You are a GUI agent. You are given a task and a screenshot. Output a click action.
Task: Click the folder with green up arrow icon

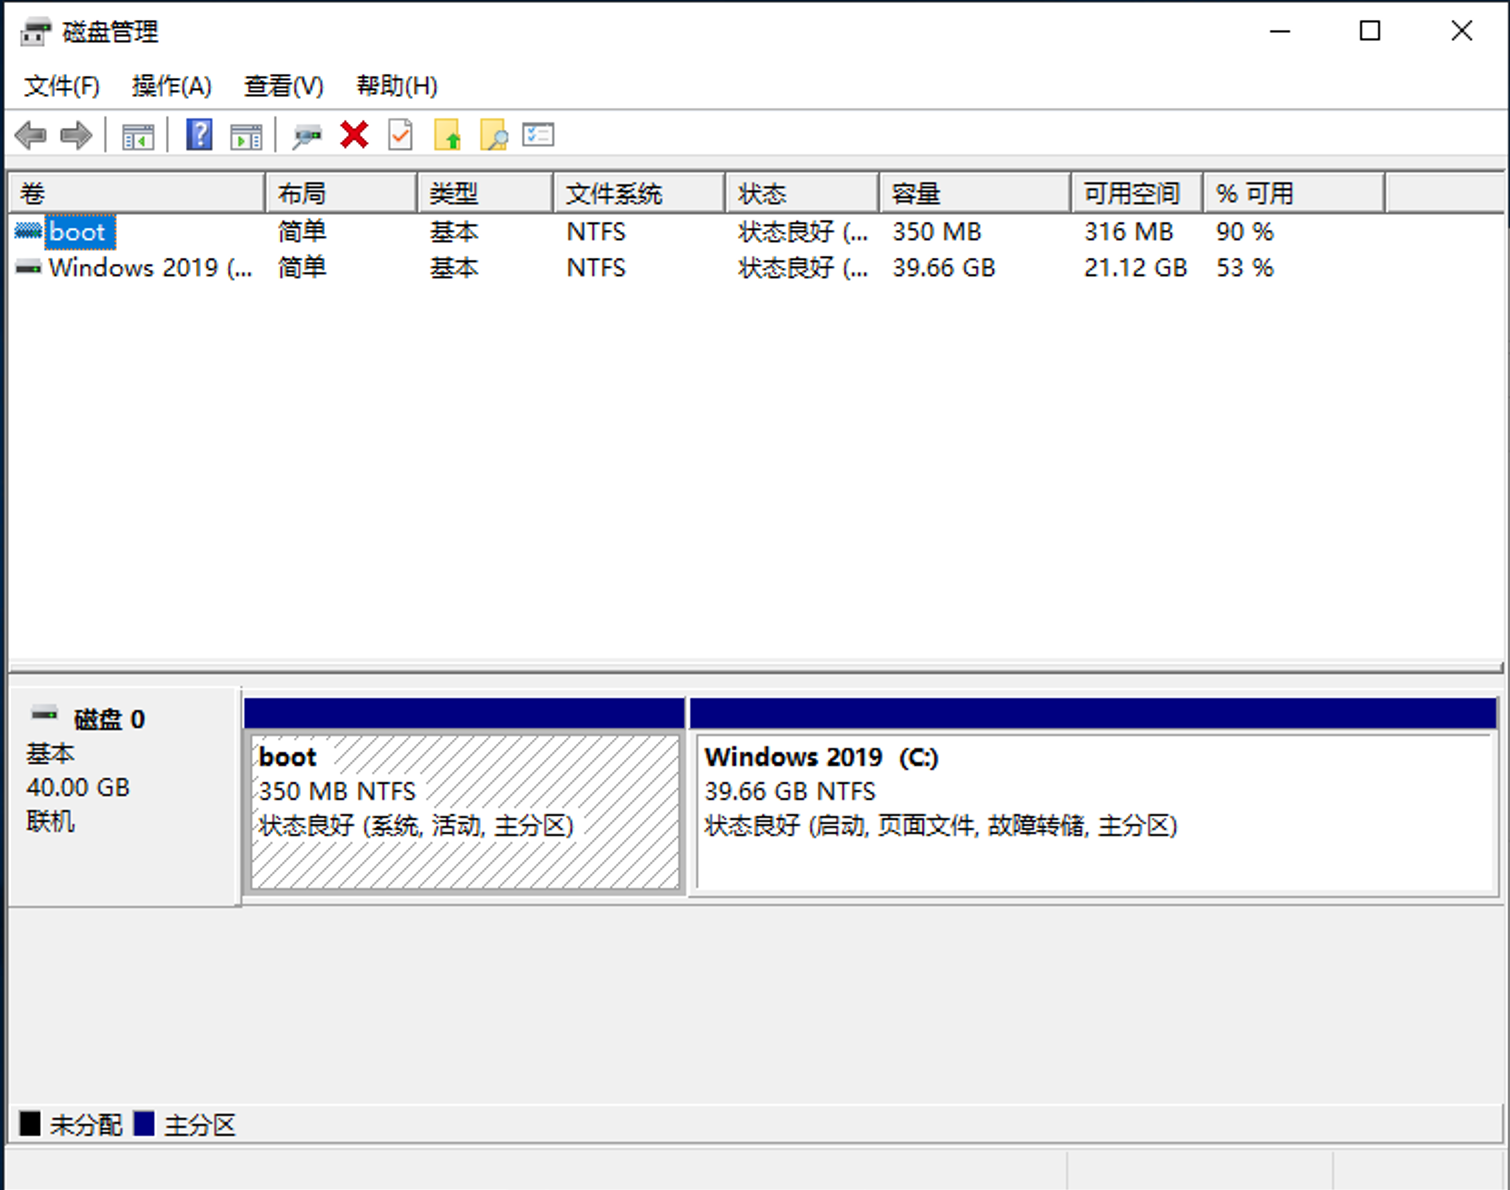[x=447, y=135]
